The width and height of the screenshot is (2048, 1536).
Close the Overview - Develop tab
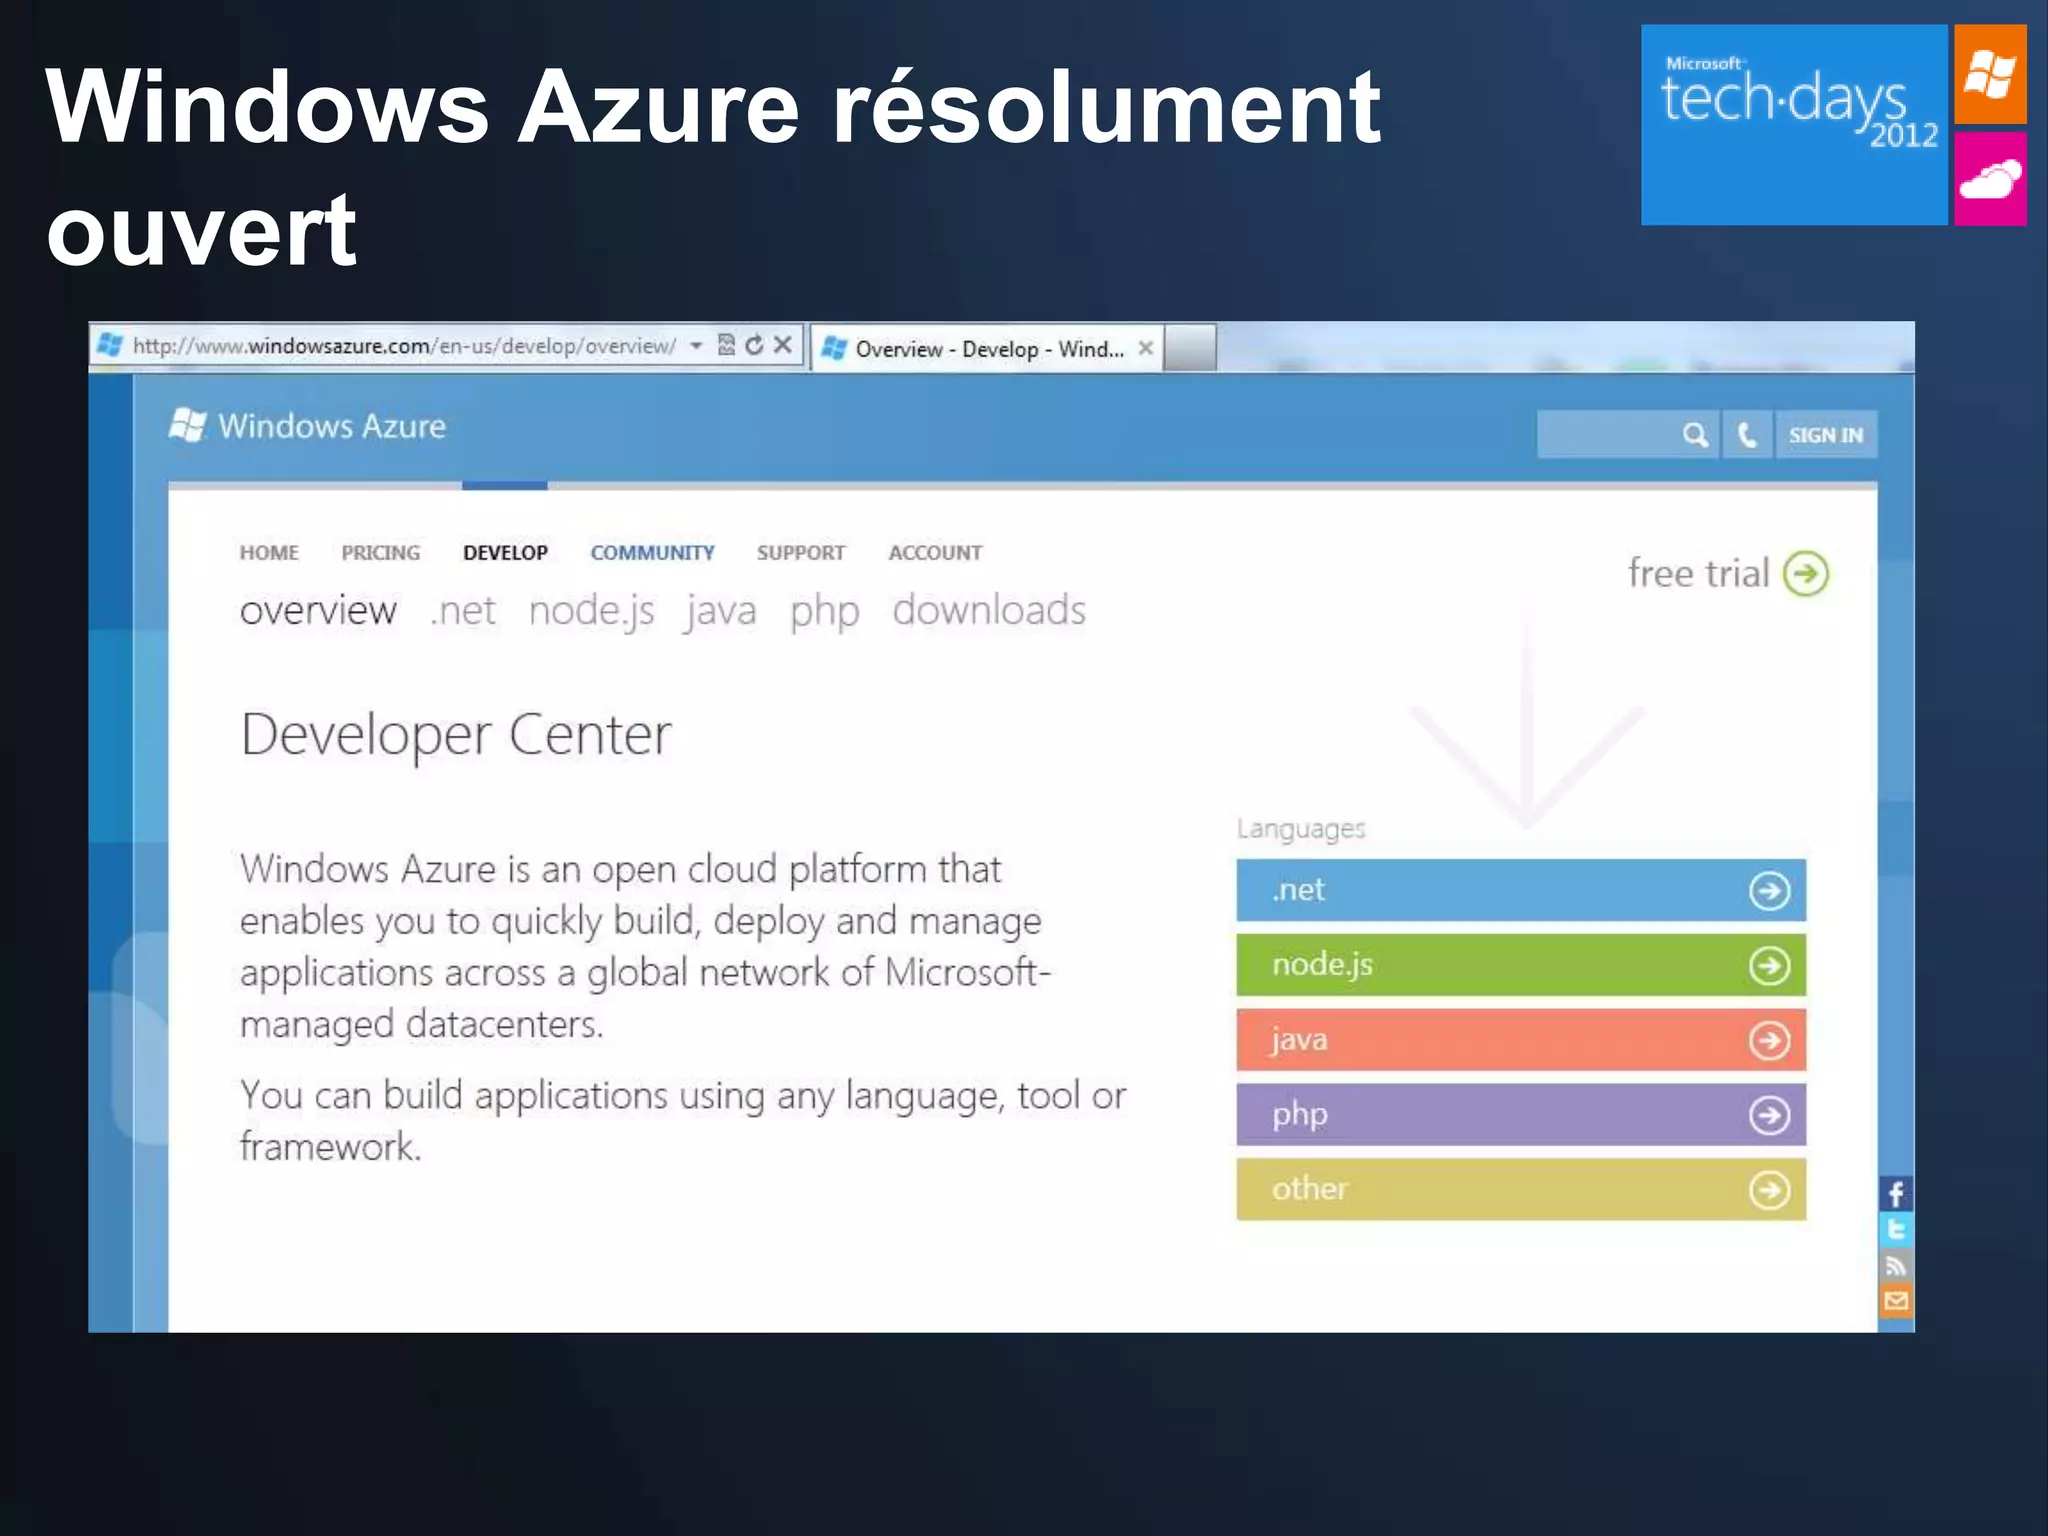coord(1146,348)
